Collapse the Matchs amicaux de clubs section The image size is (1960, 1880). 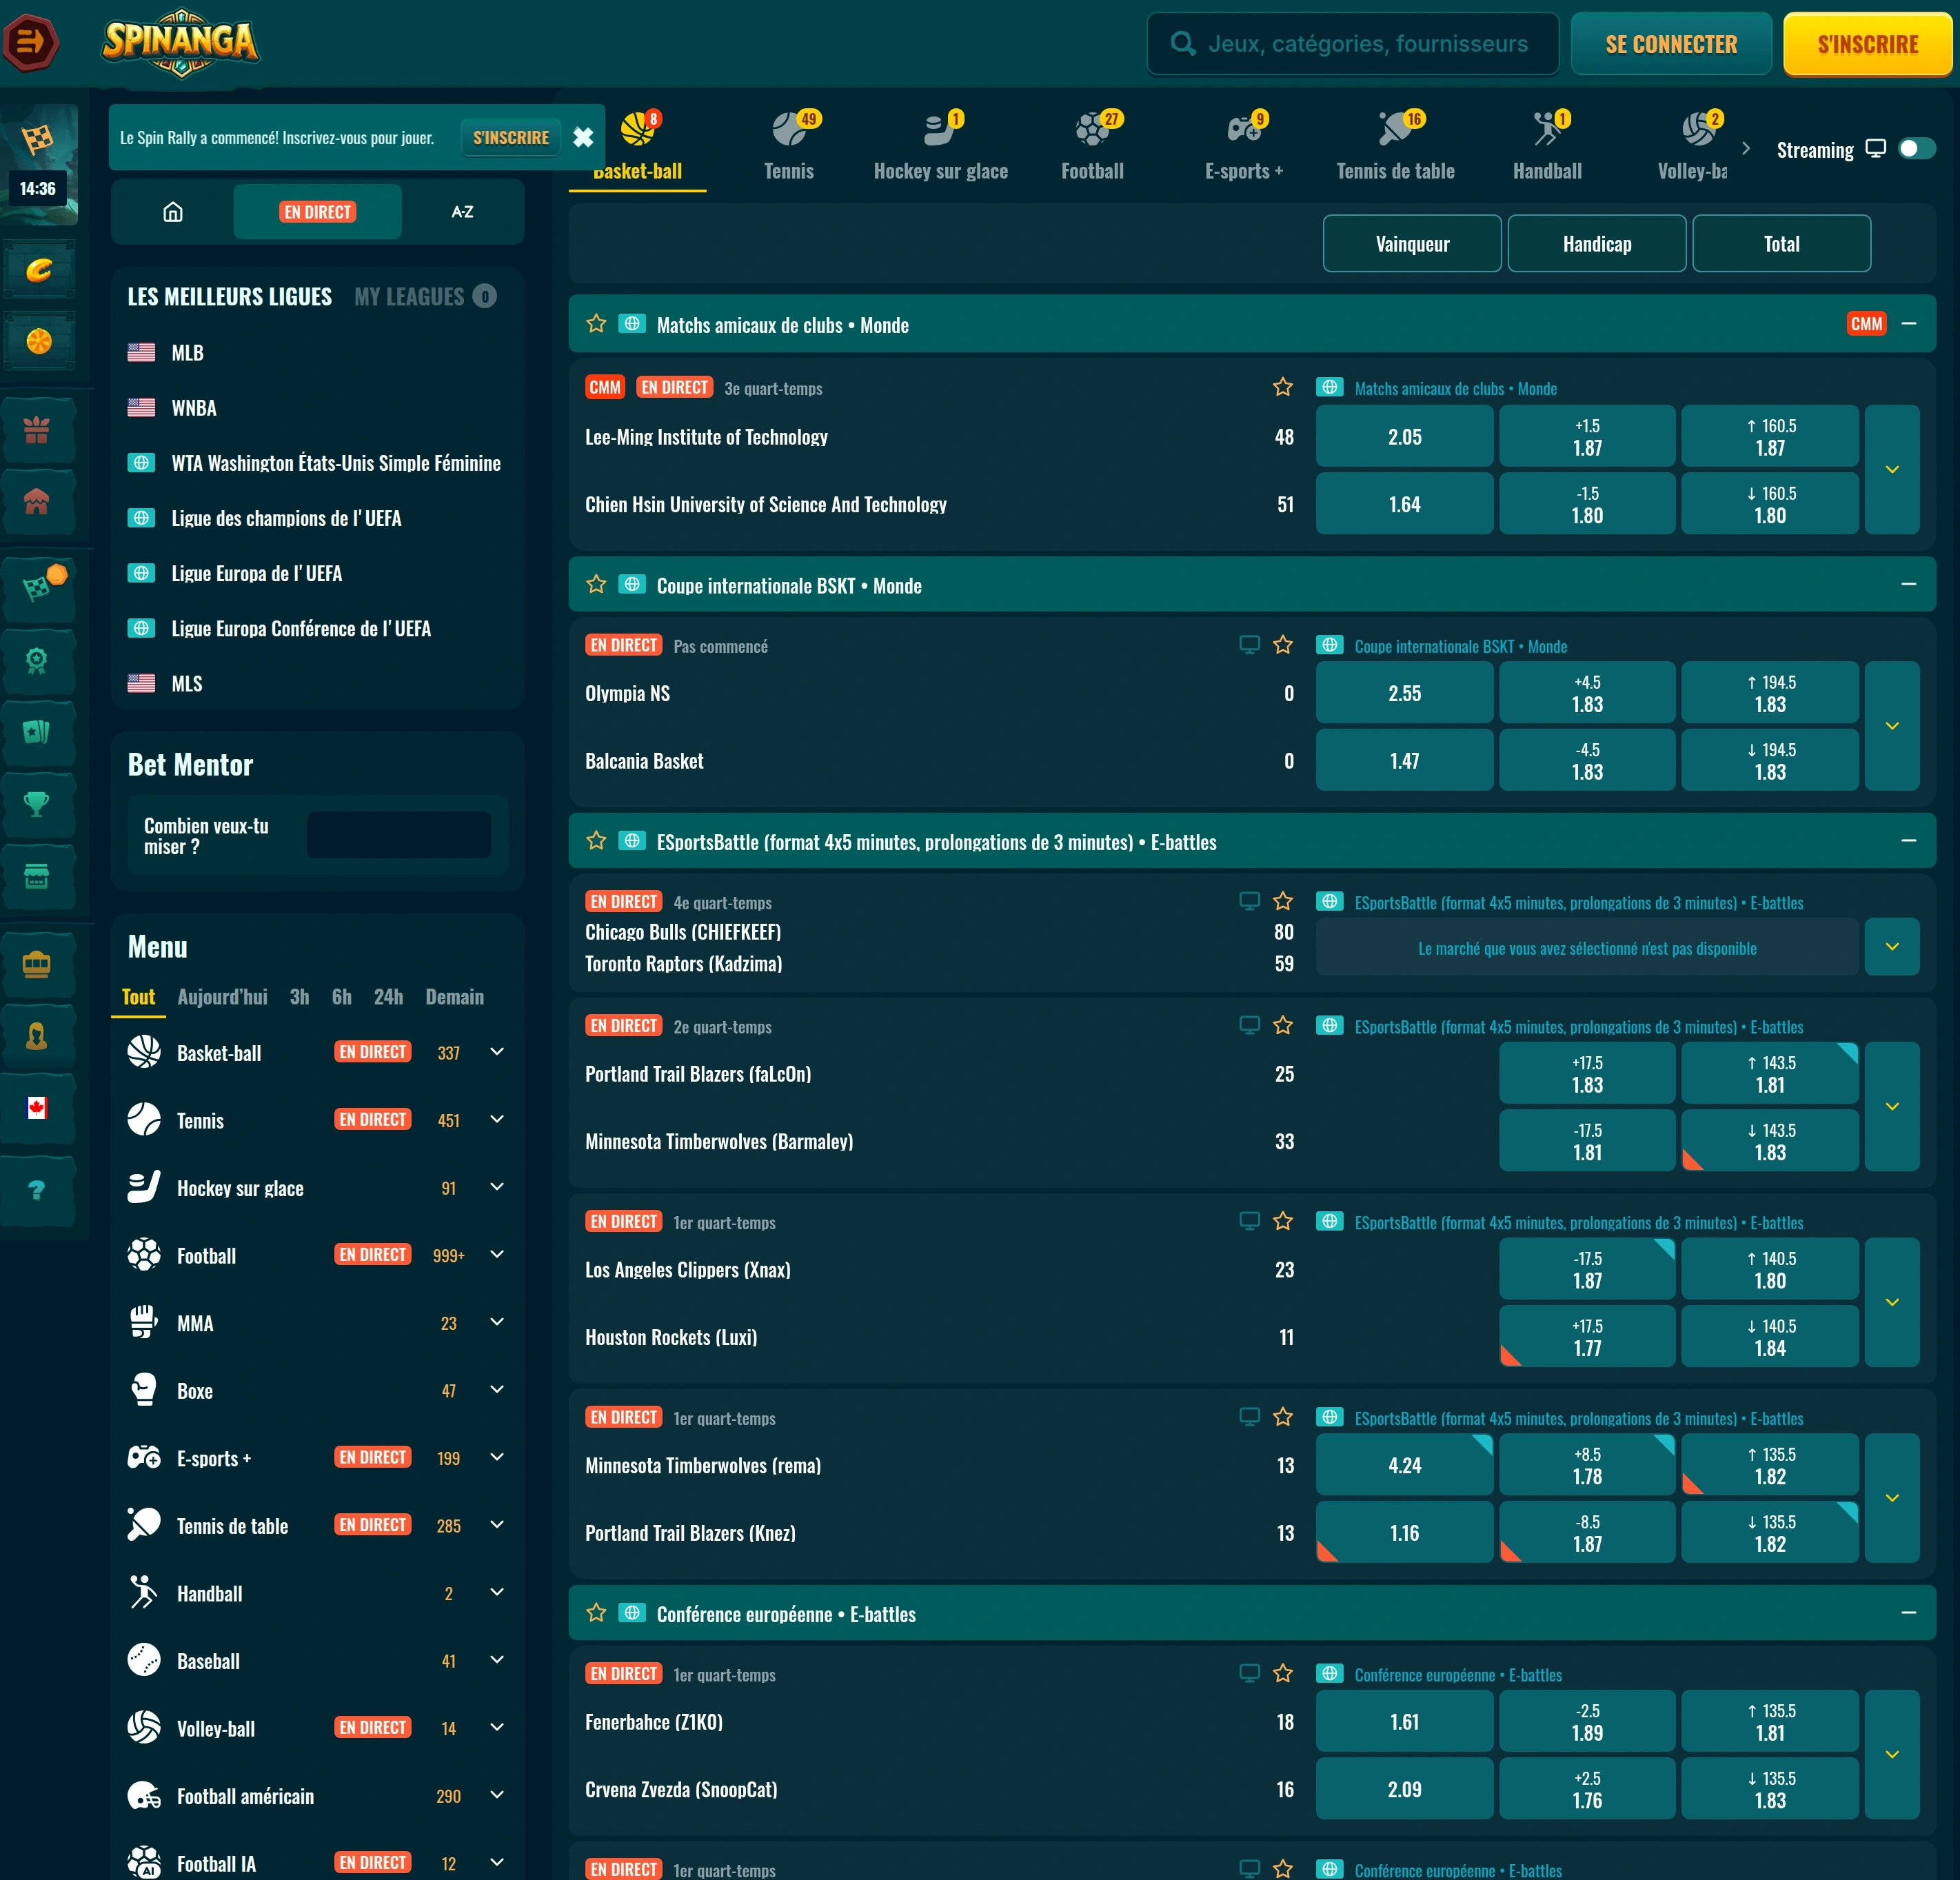click(x=1908, y=324)
